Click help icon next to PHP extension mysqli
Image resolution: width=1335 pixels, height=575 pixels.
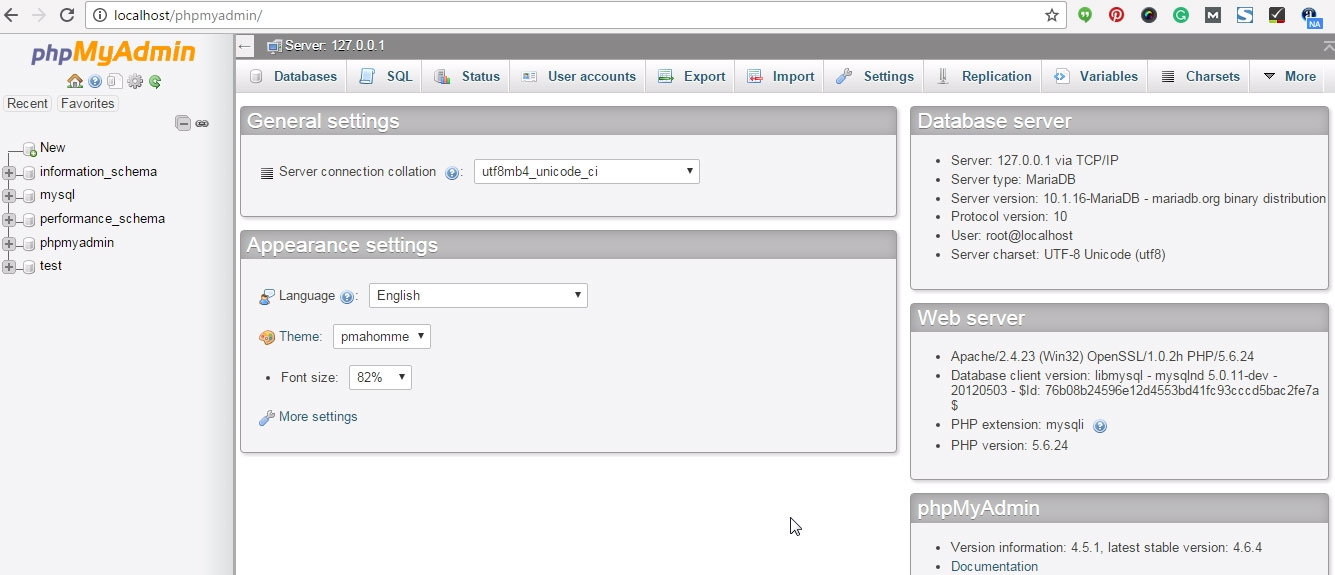[x=1100, y=426]
